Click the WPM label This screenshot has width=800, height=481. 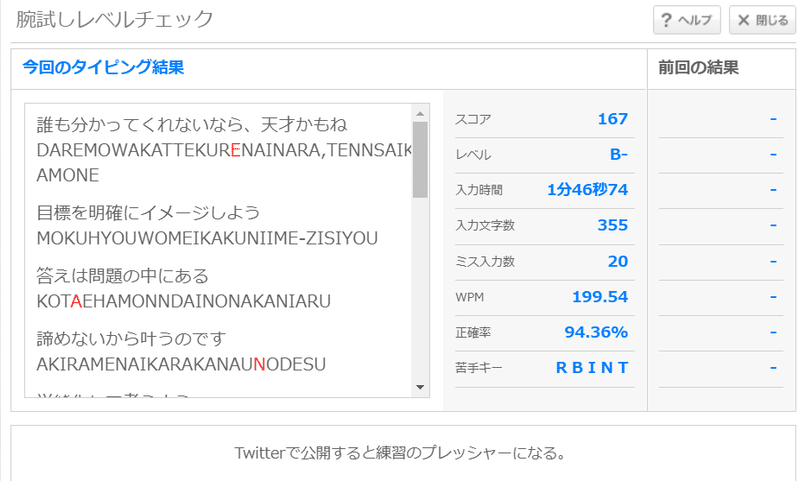[x=469, y=297]
